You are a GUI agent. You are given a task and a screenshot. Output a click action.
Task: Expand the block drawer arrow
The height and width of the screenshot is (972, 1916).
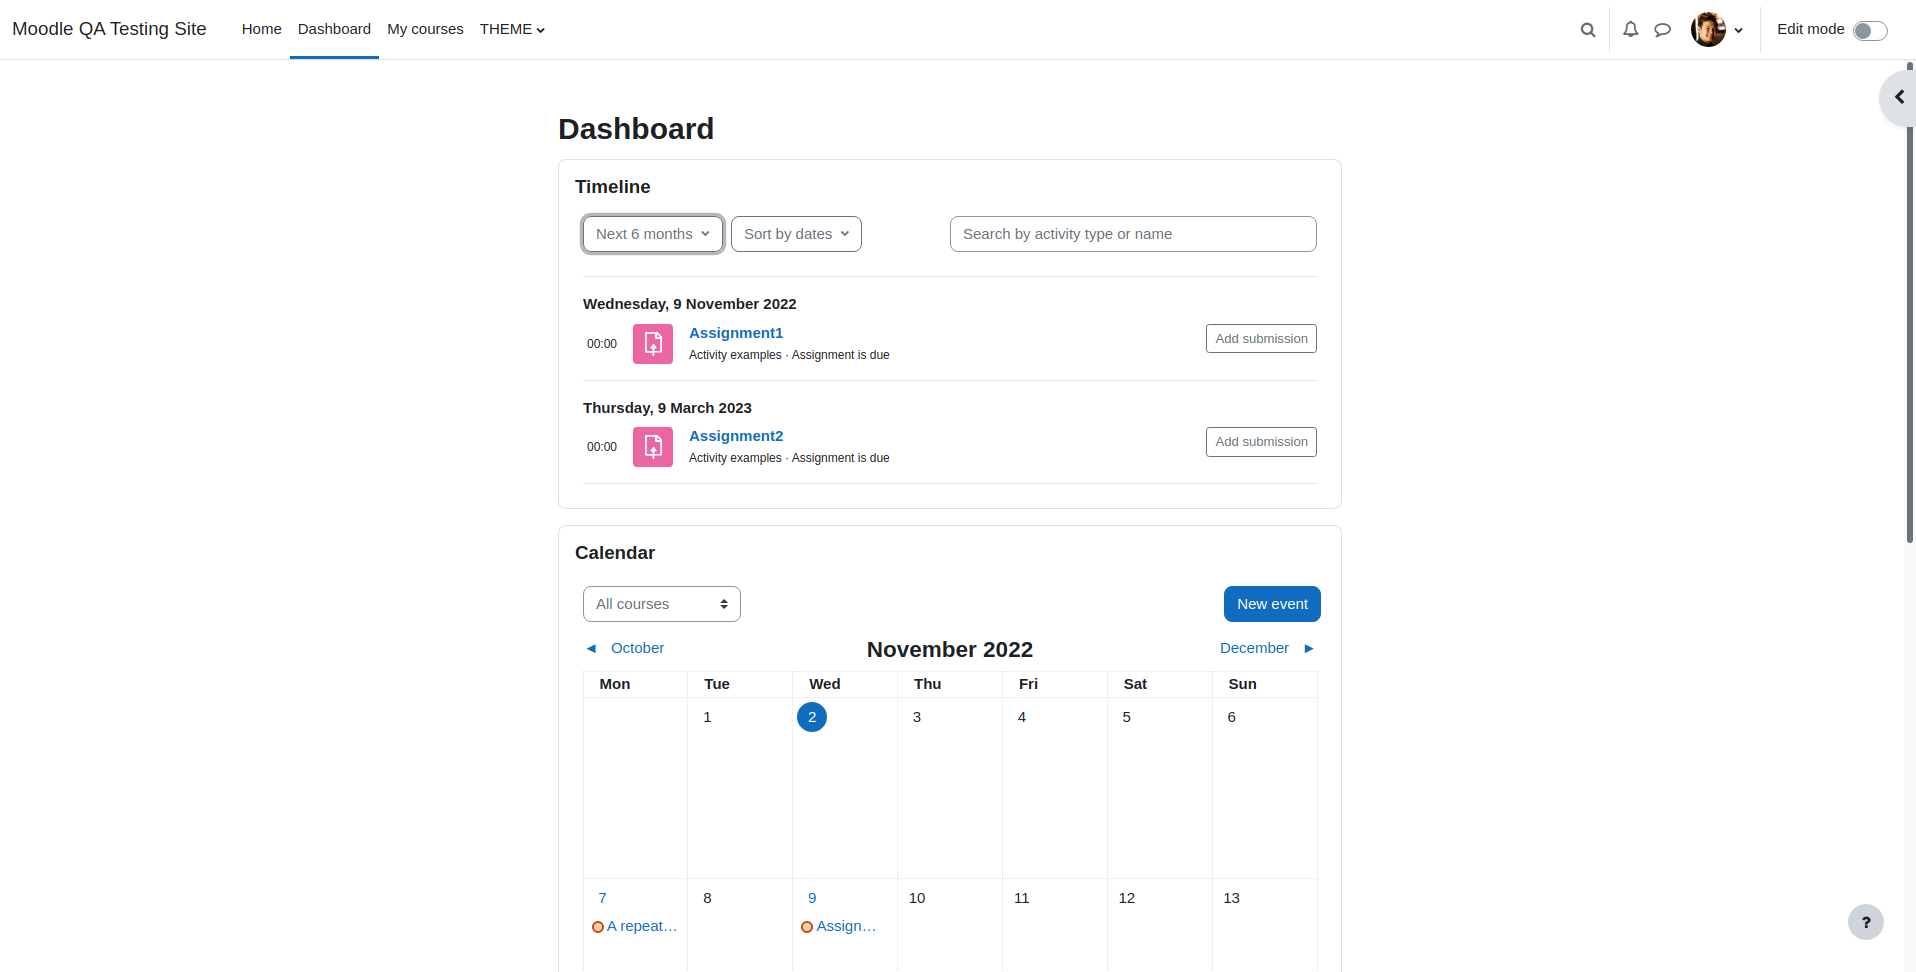point(1898,98)
